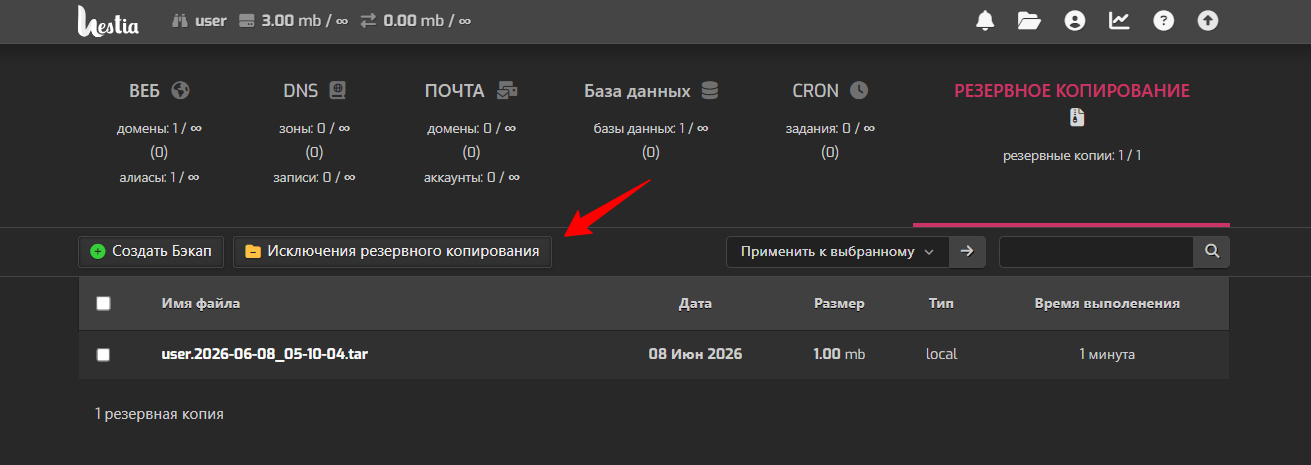Click the globe icon next to ВЕБ
1311x465 pixels.
[x=180, y=90]
